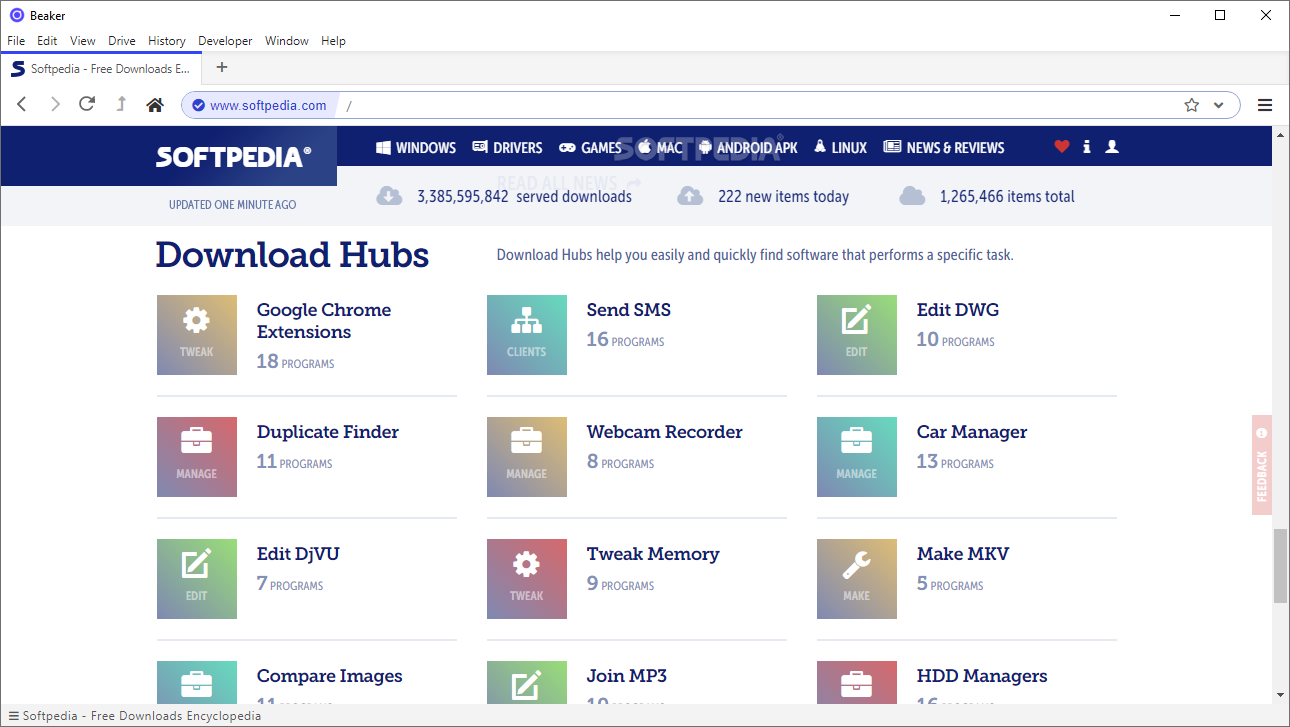Click the items total cloud icon
The height and width of the screenshot is (727, 1290).
[912, 196]
